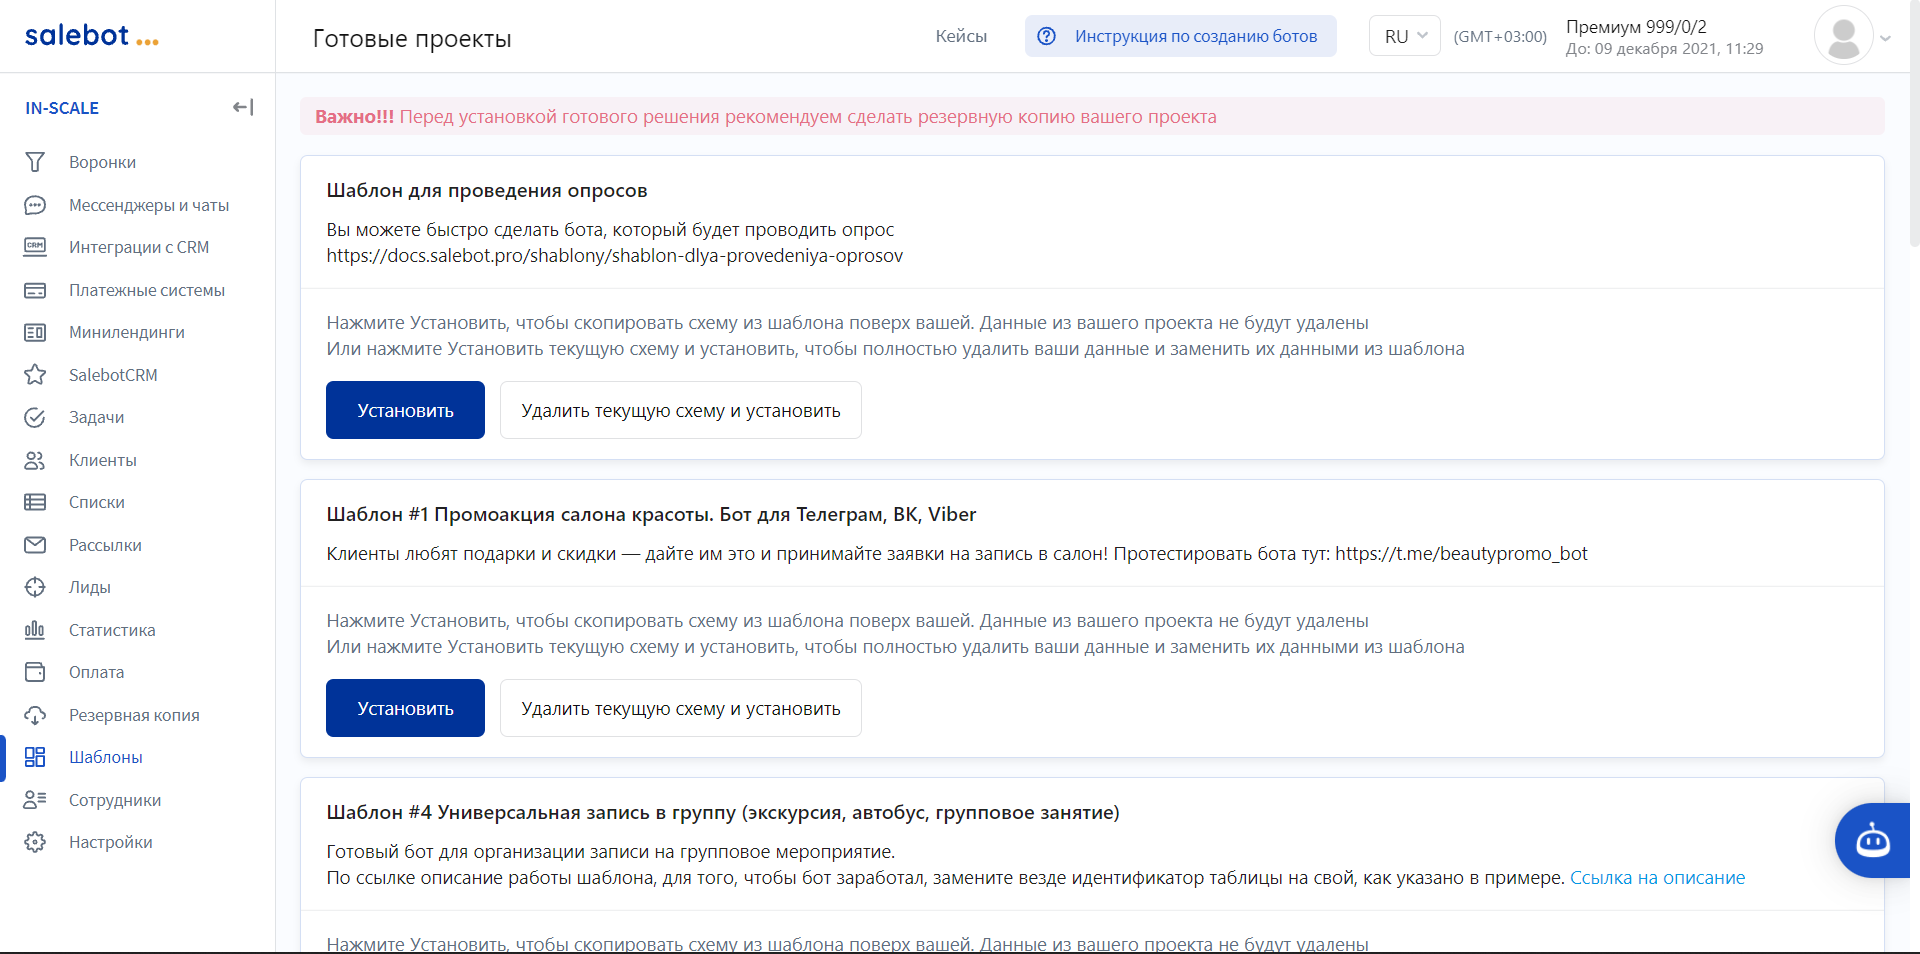Screen dimensions: 1920x954
Task: Open Кейсы link in header
Action: [x=961, y=36]
